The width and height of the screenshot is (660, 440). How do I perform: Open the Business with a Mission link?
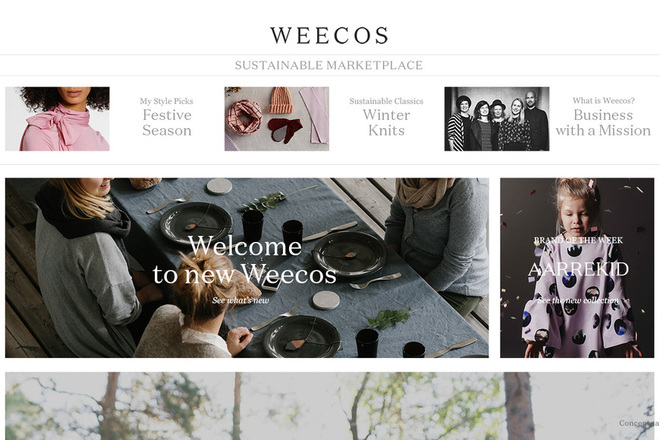coord(603,123)
